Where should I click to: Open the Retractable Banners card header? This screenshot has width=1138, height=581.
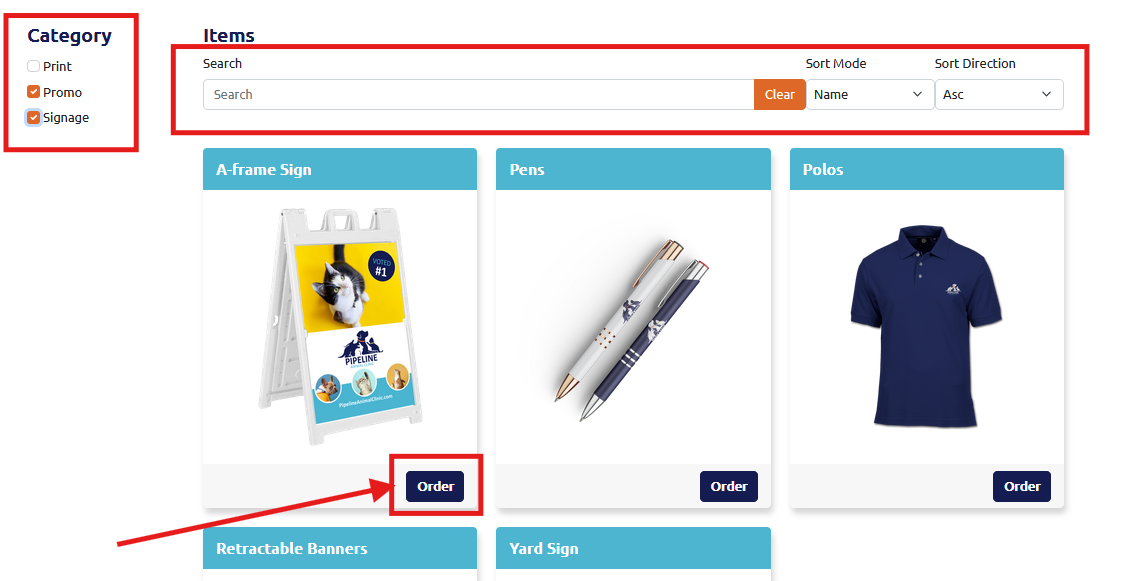[x=340, y=549]
